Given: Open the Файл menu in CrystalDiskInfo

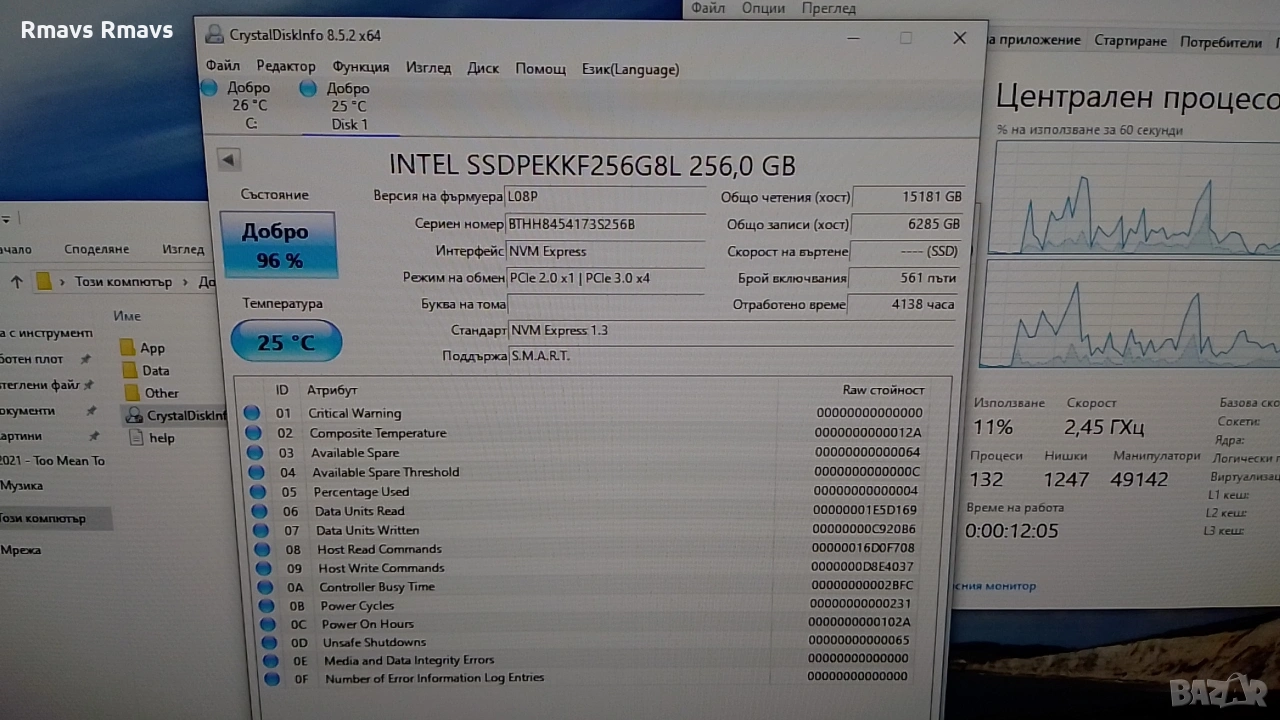Looking at the screenshot, I should (222, 68).
